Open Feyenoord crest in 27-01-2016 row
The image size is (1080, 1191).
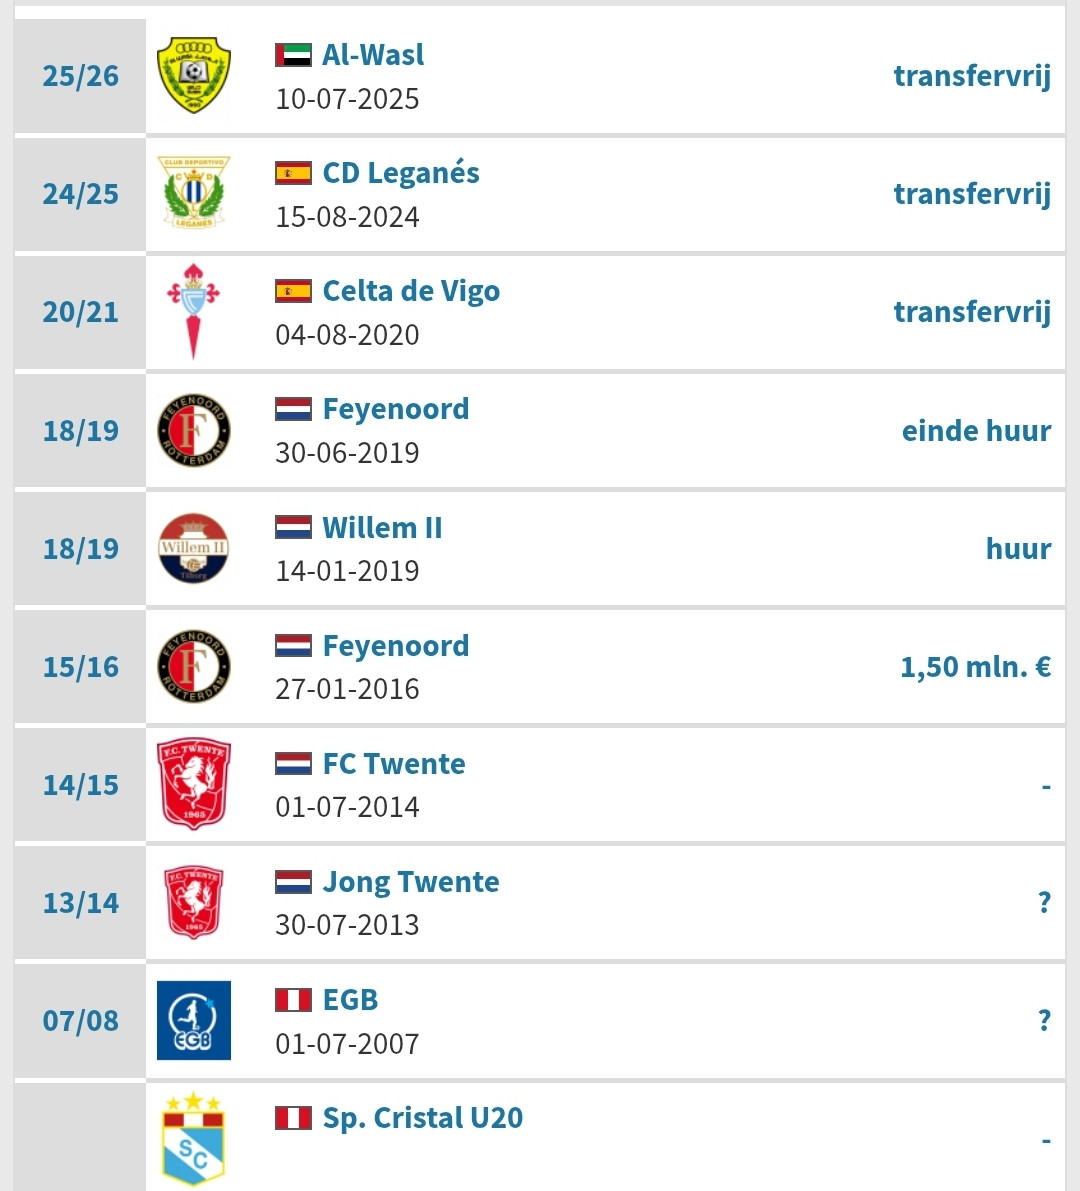[194, 666]
